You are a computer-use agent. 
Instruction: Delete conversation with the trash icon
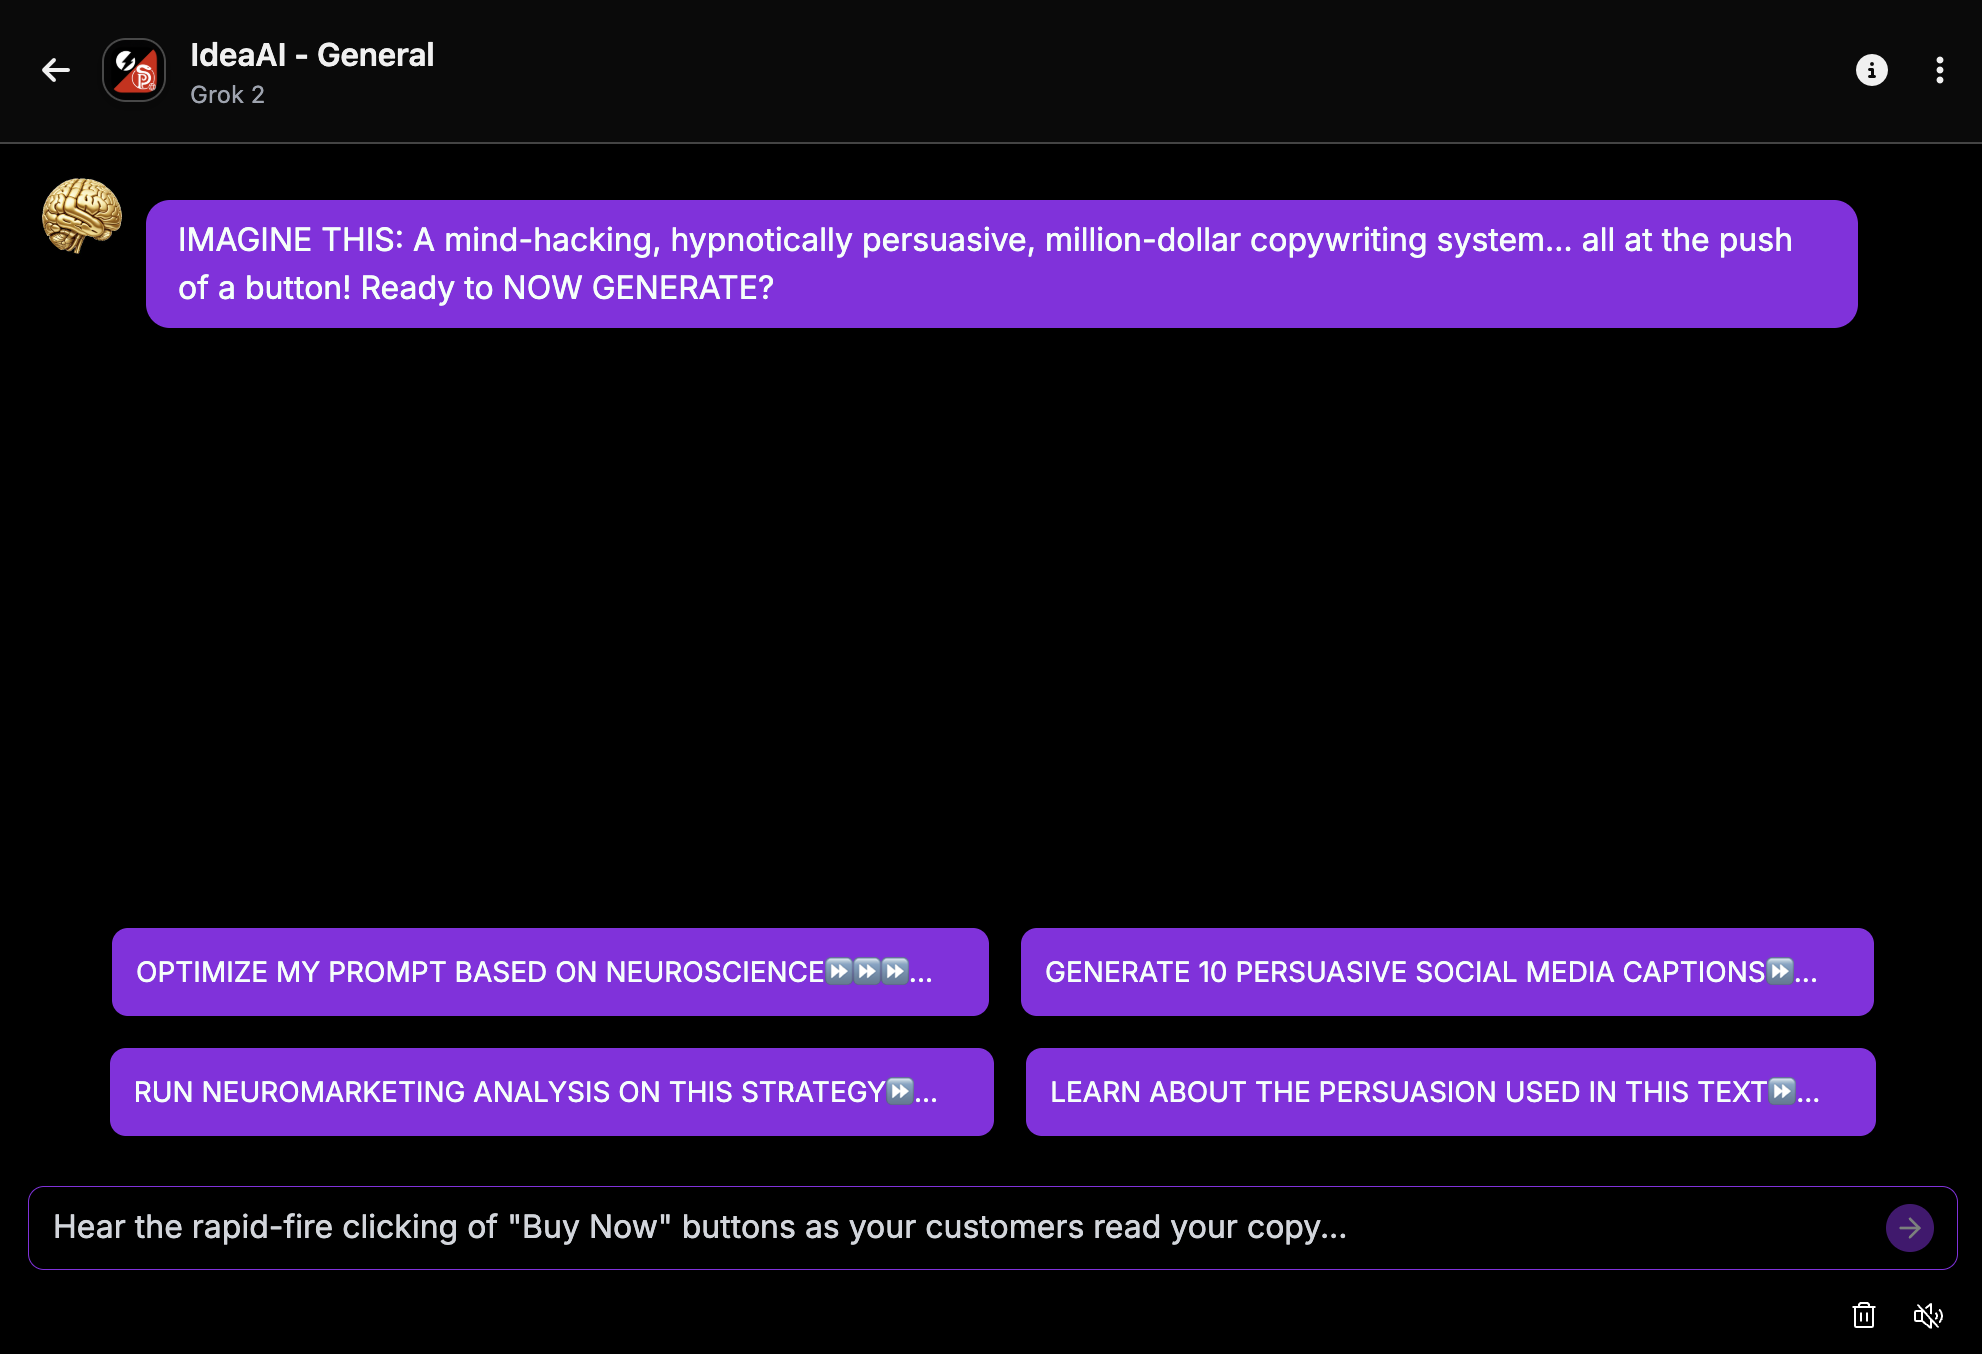[x=1863, y=1315]
